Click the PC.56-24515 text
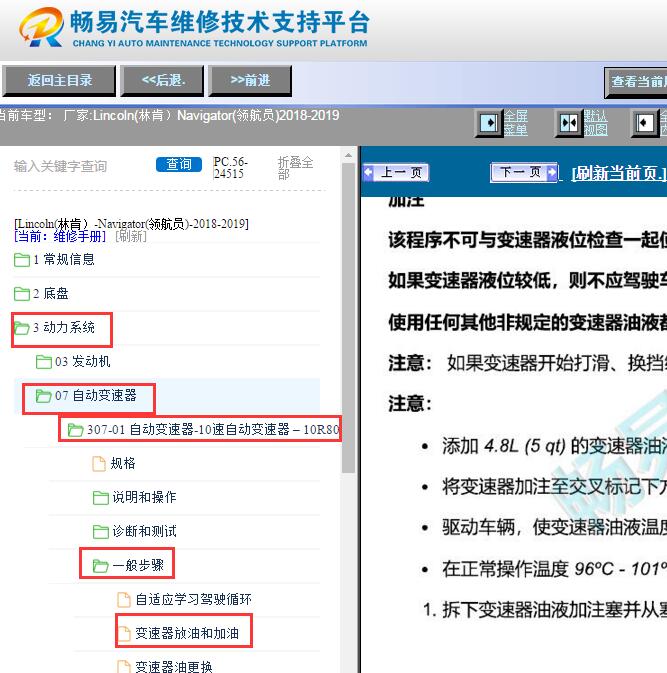667x673 pixels. coord(230,168)
